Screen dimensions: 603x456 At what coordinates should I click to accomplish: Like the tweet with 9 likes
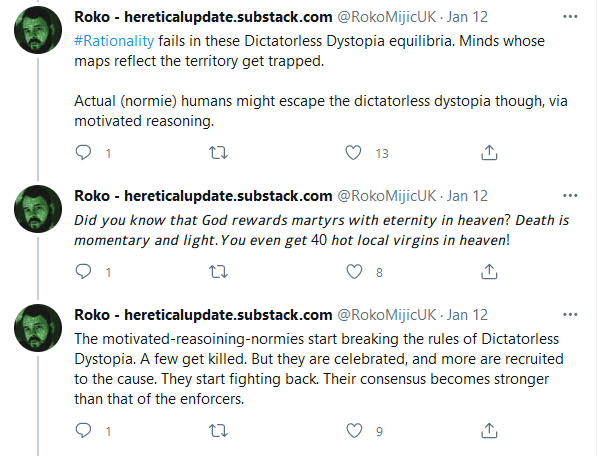click(352, 431)
